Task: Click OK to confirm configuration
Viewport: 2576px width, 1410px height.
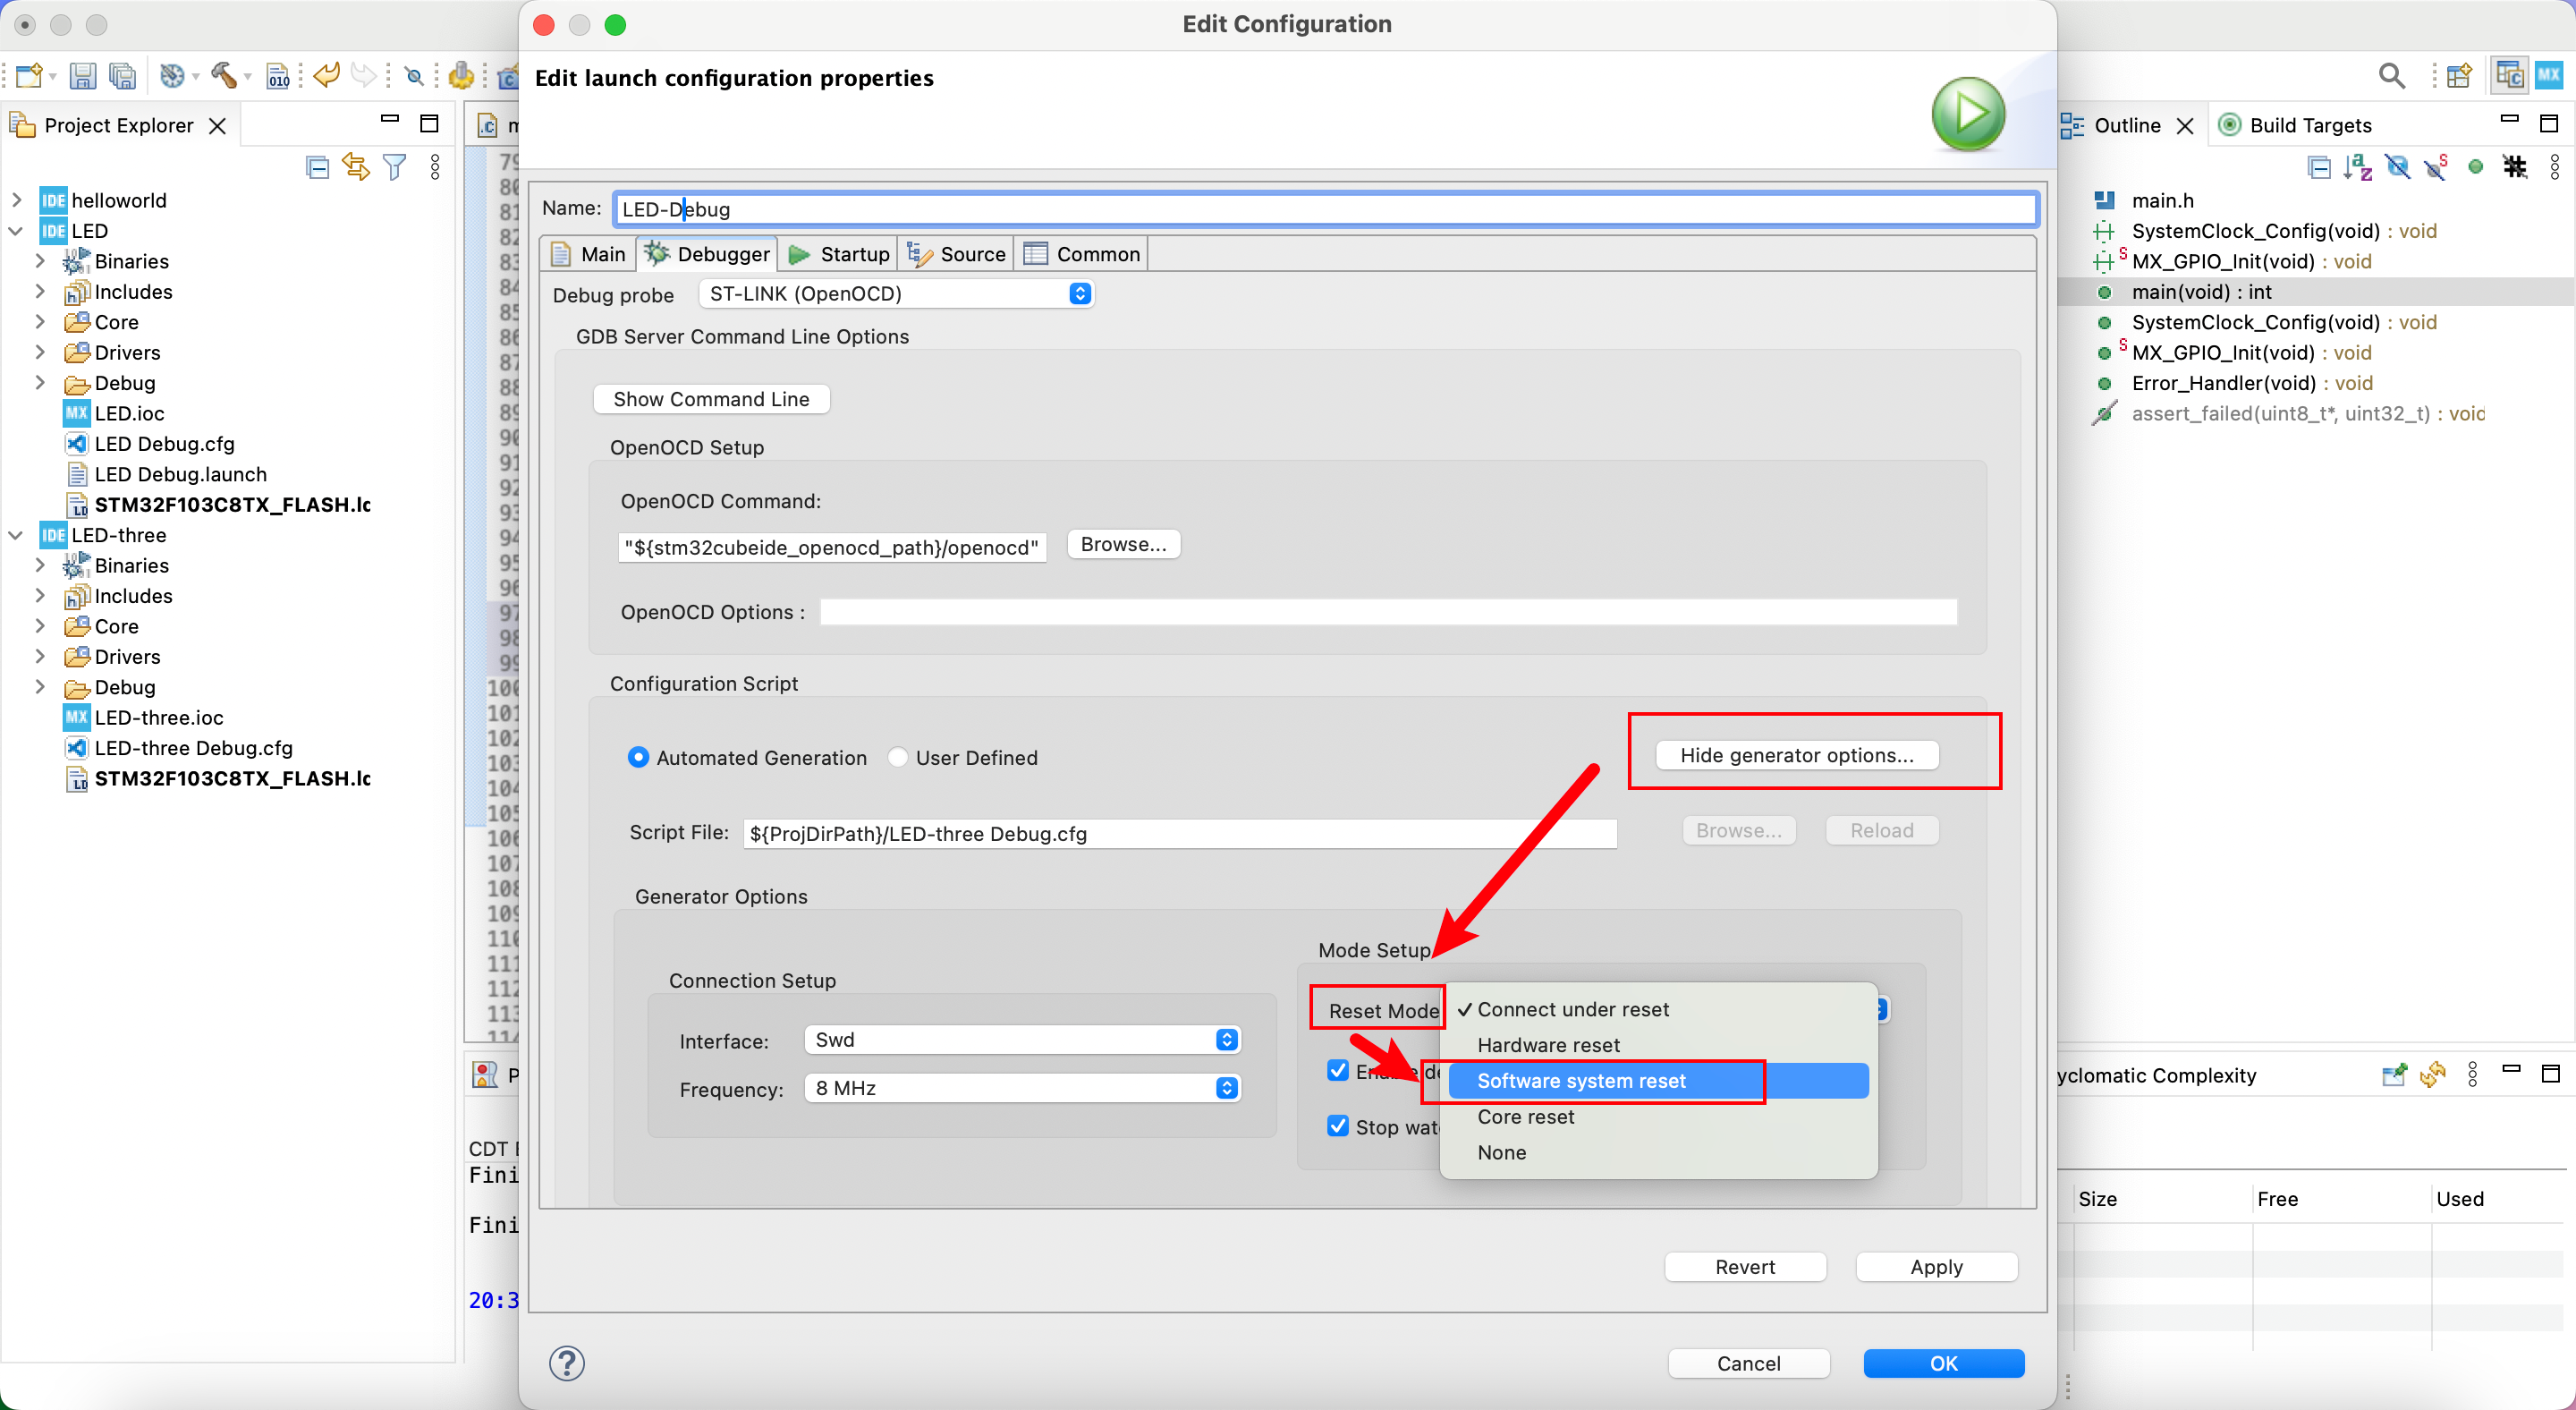Action: (1943, 1364)
